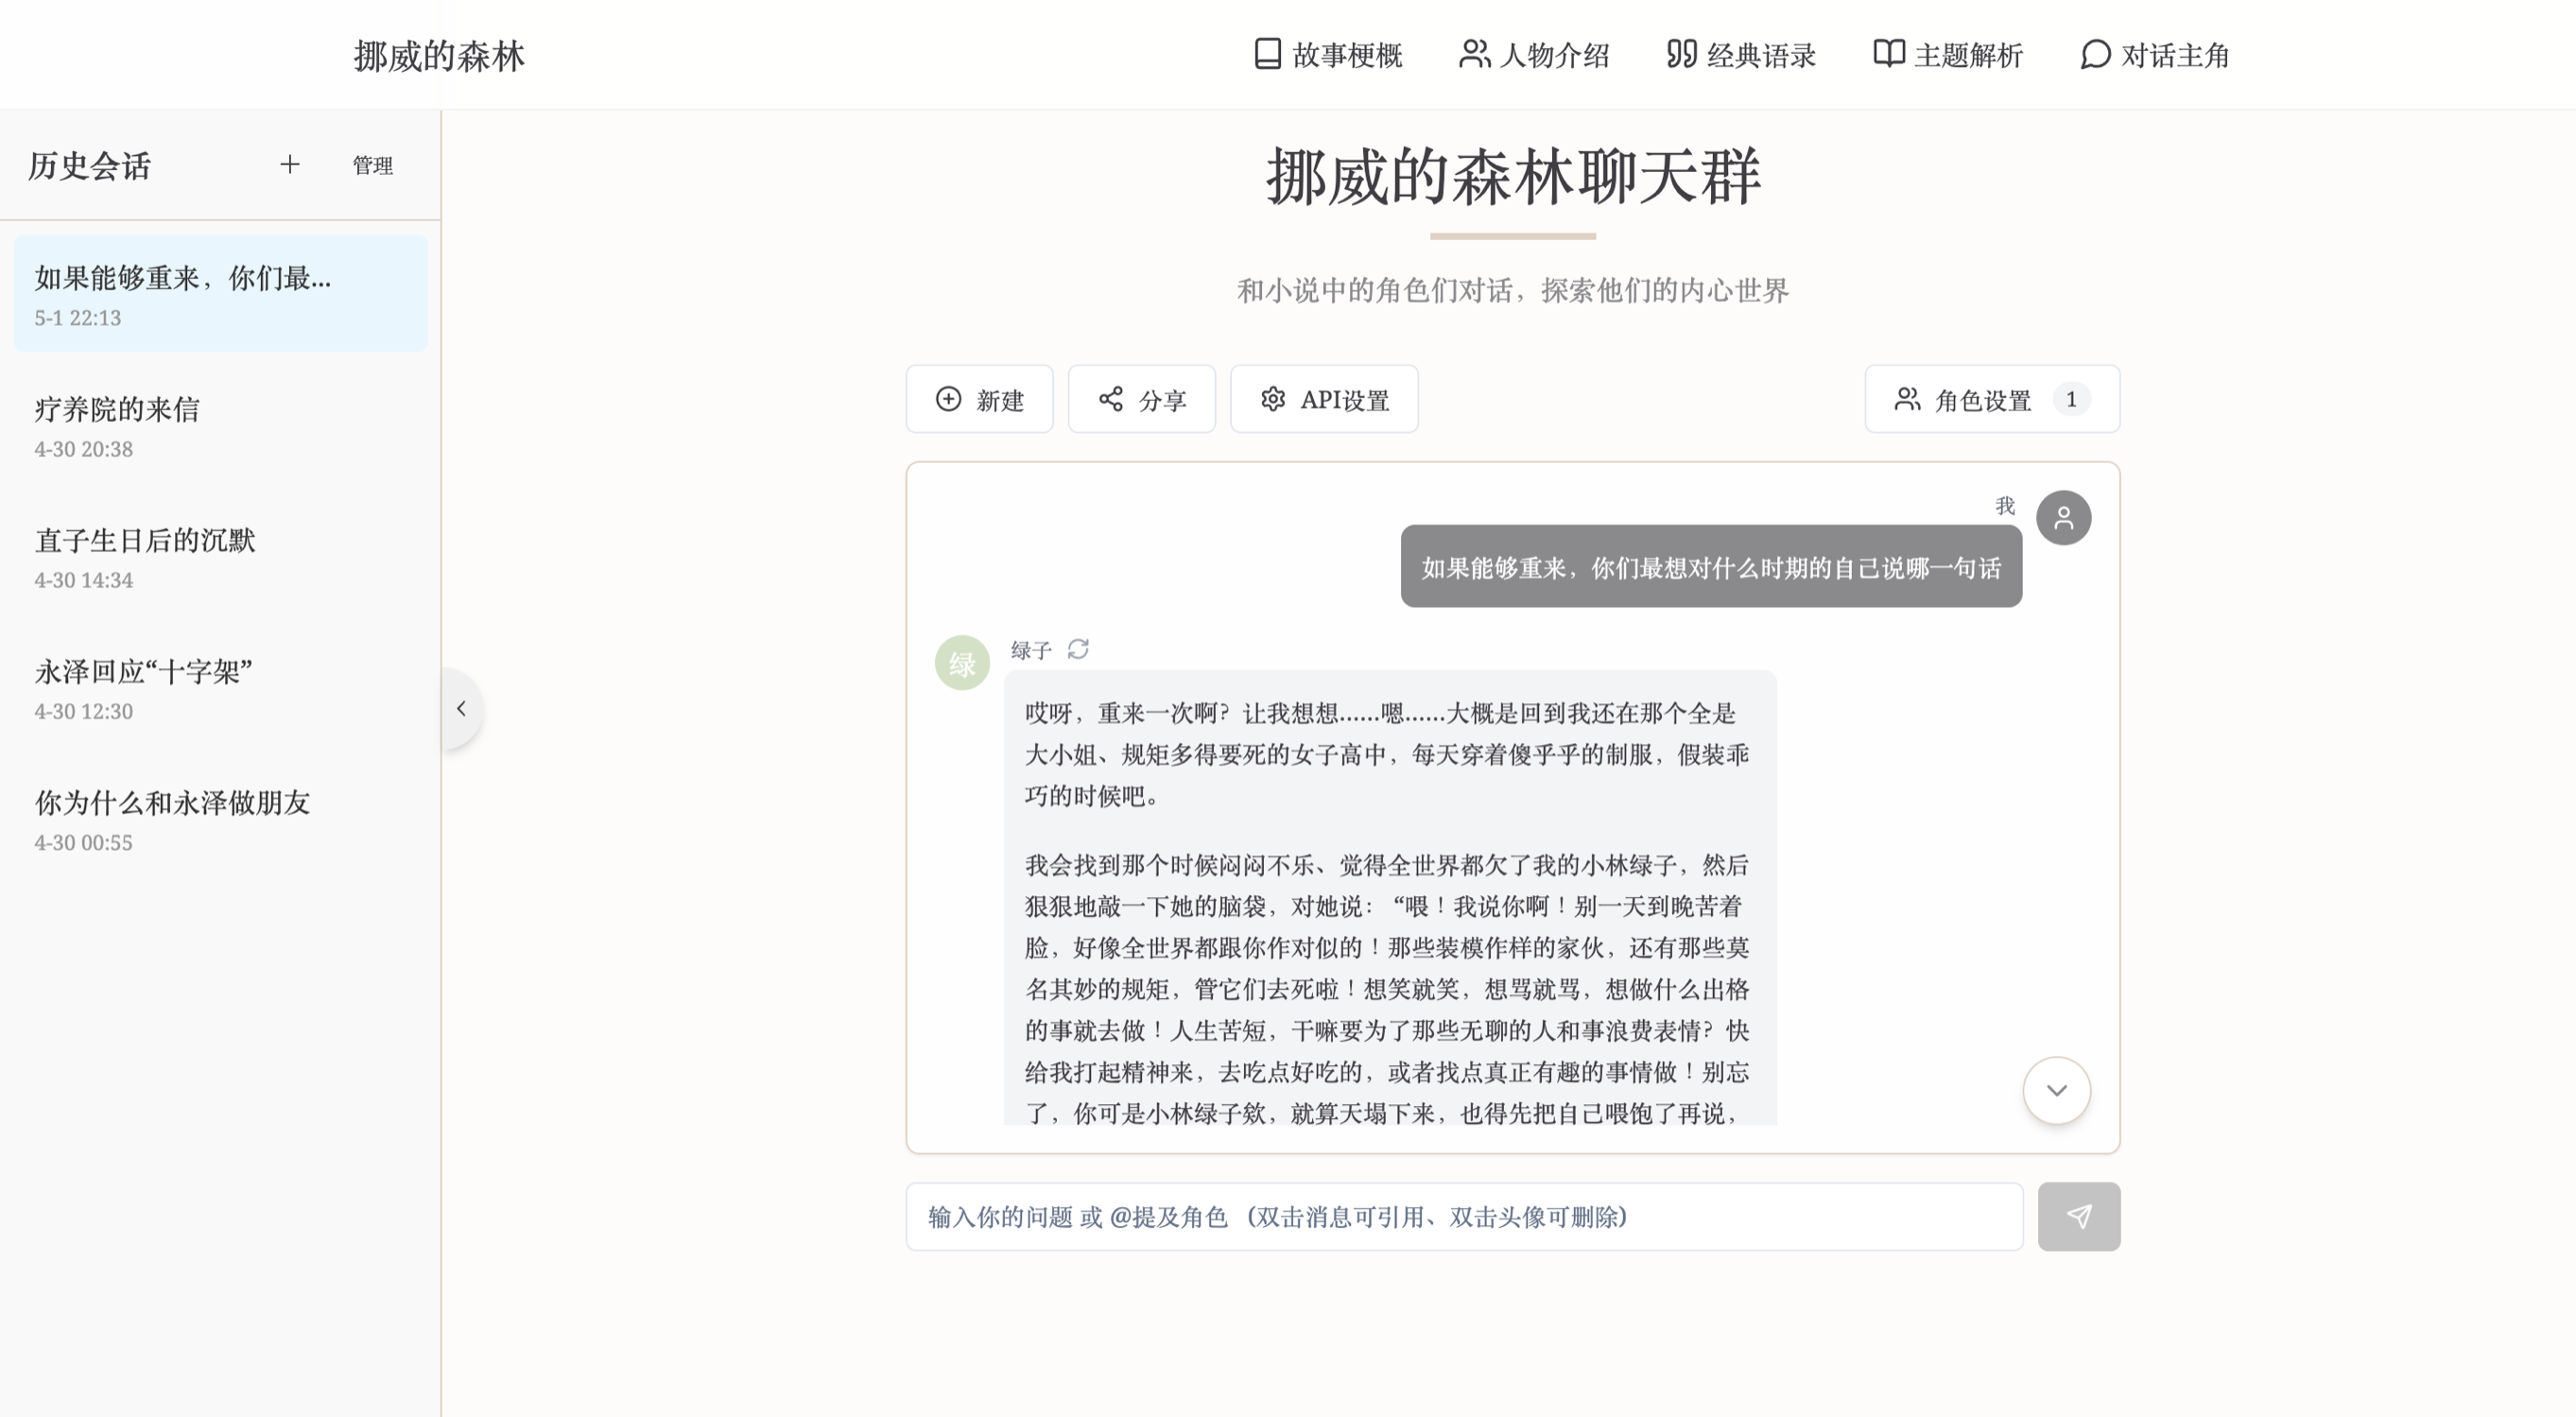Open 故事梗概 in navigation
2576x1417 pixels.
click(x=1328, y=55)
